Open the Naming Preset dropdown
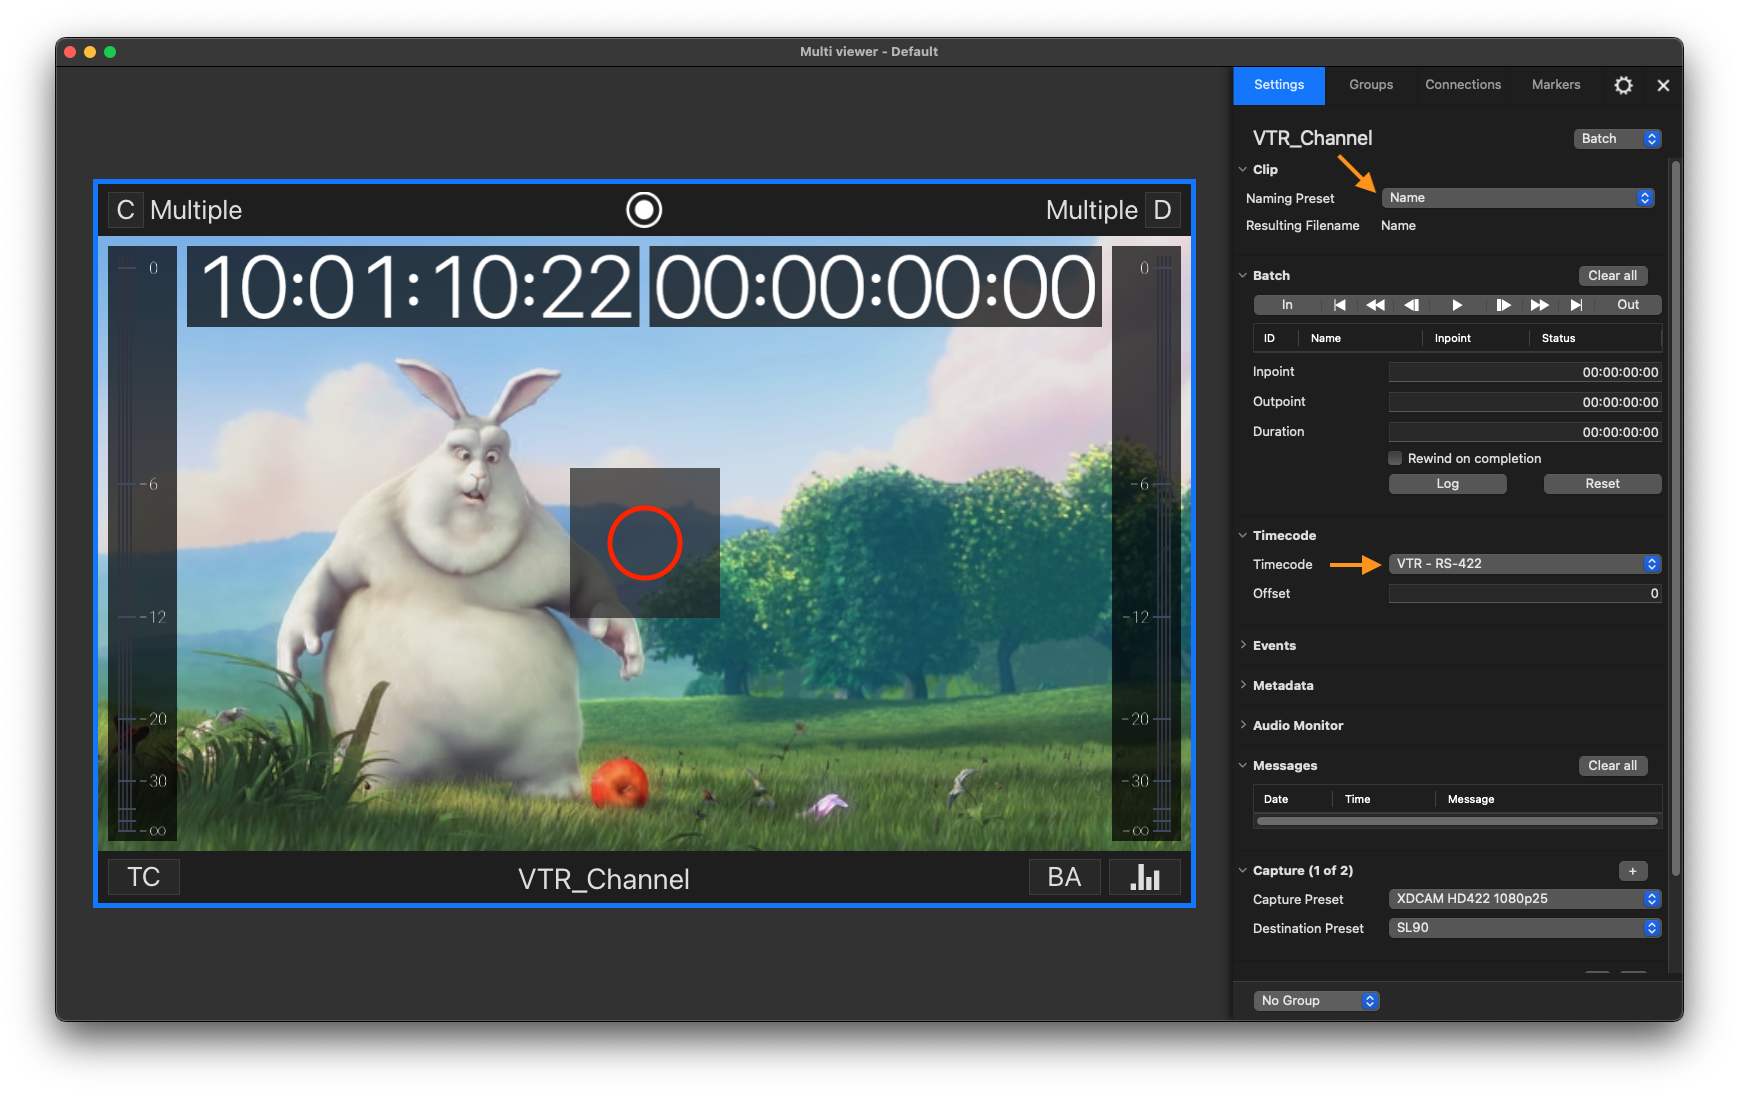This screenshot has height=1095, width=1739. click(x=1518, y=198)
